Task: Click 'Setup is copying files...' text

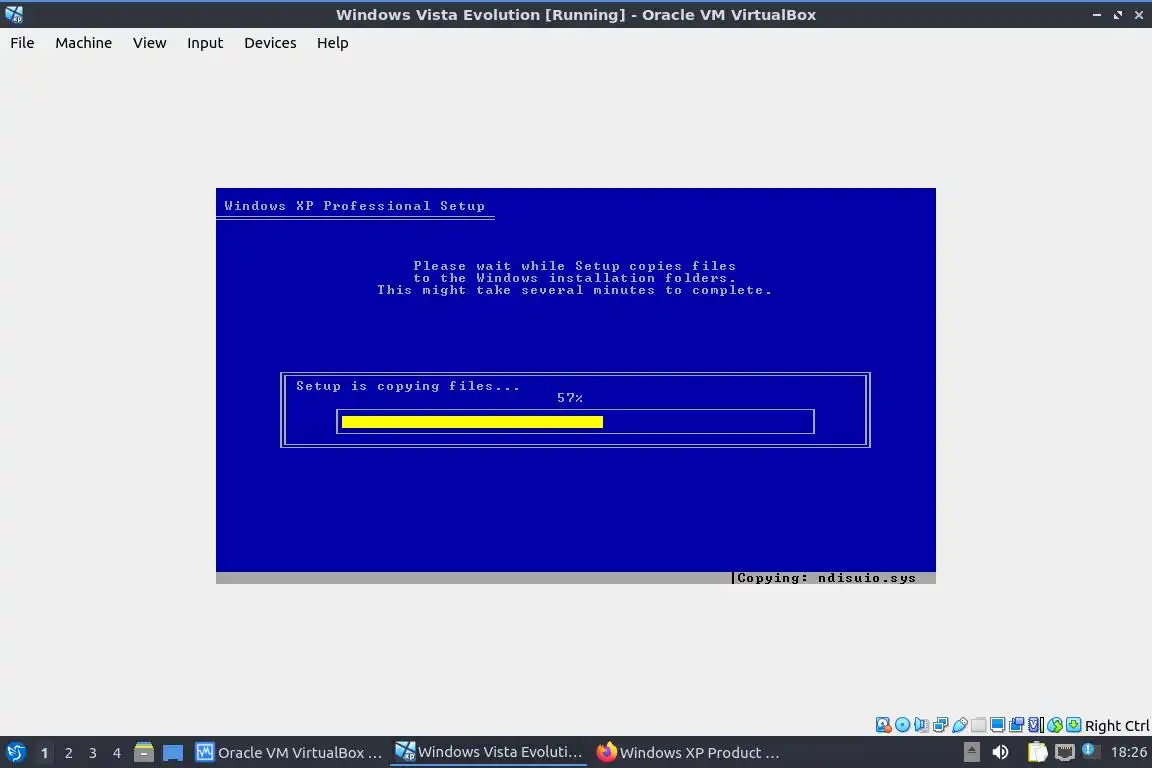Action: tap(408, 386)
